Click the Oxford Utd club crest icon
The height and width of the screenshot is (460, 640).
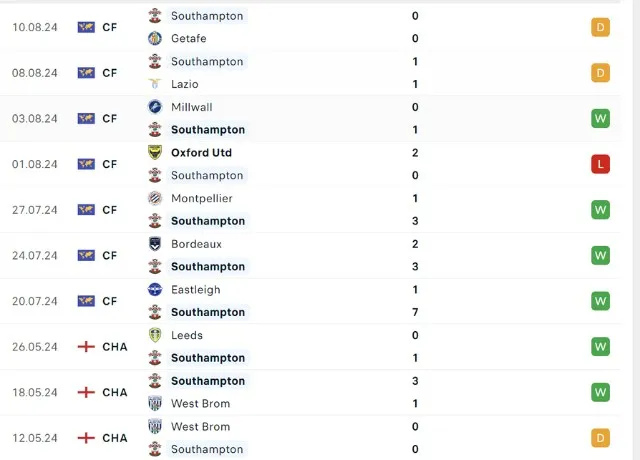[x=155, y=153]
